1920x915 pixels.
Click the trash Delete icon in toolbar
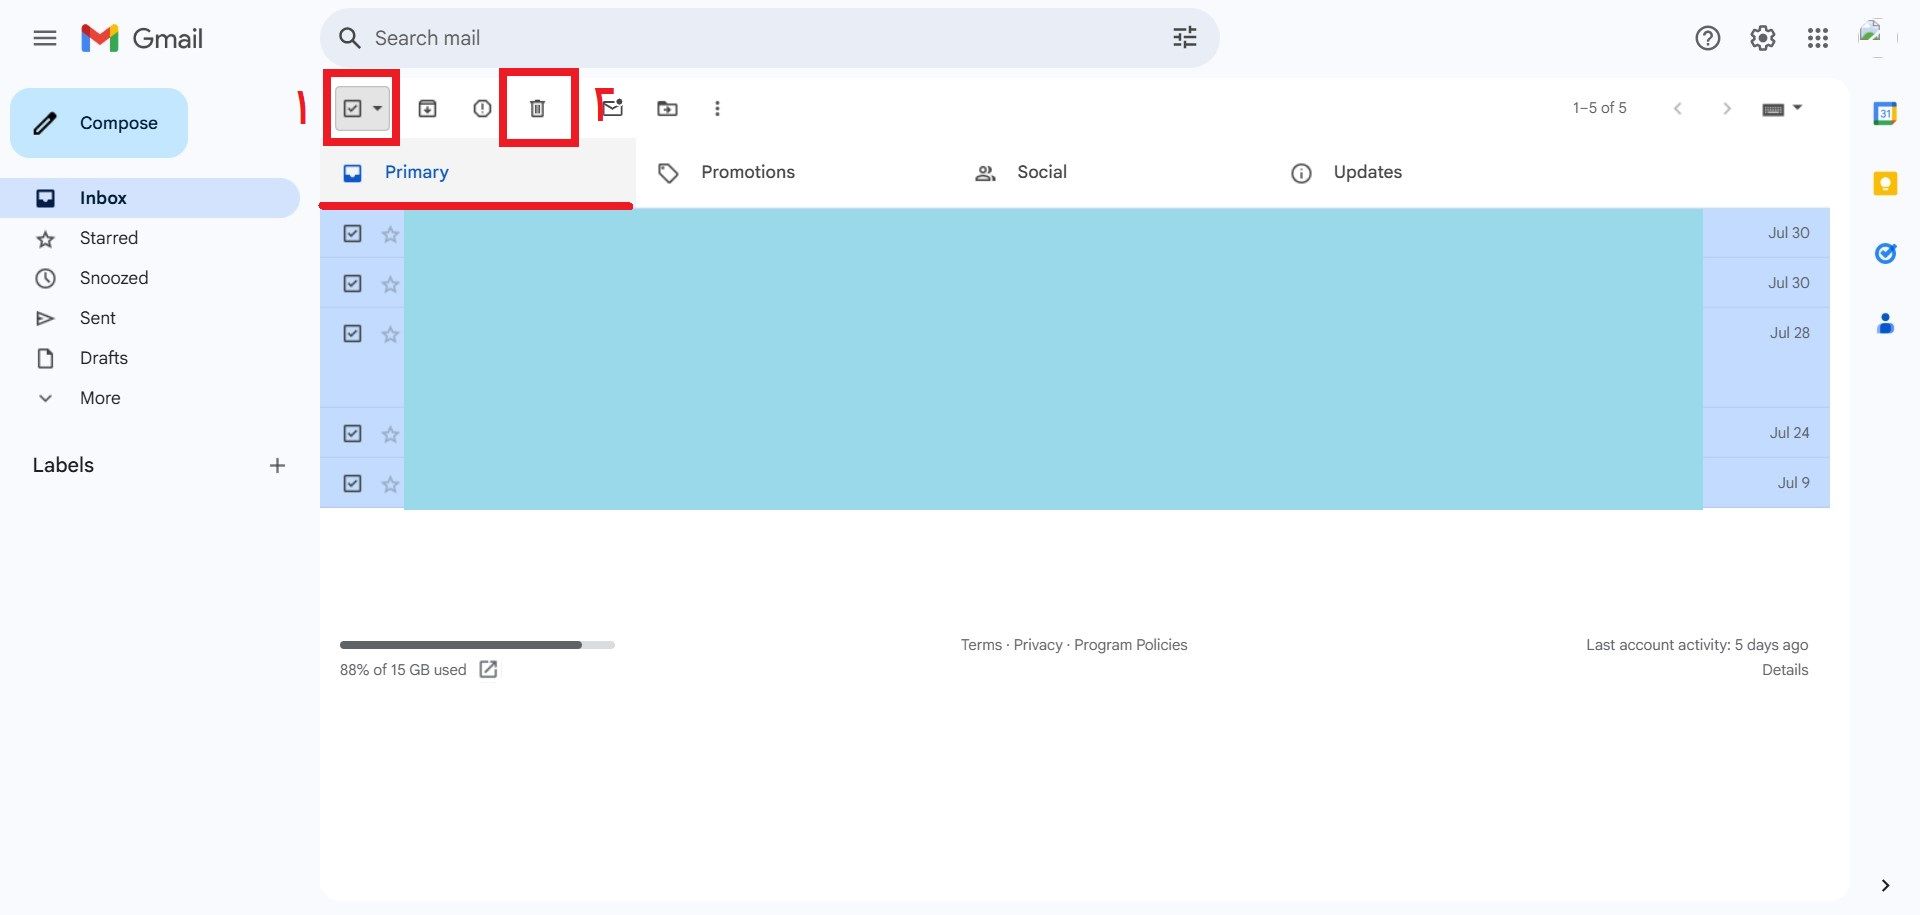(537, 108)
